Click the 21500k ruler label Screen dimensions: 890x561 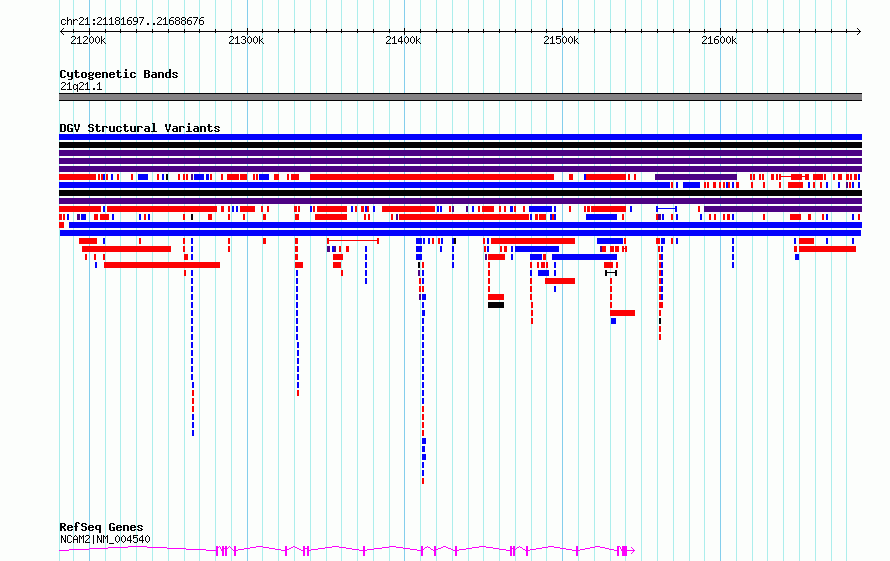(x=561, y=40)
